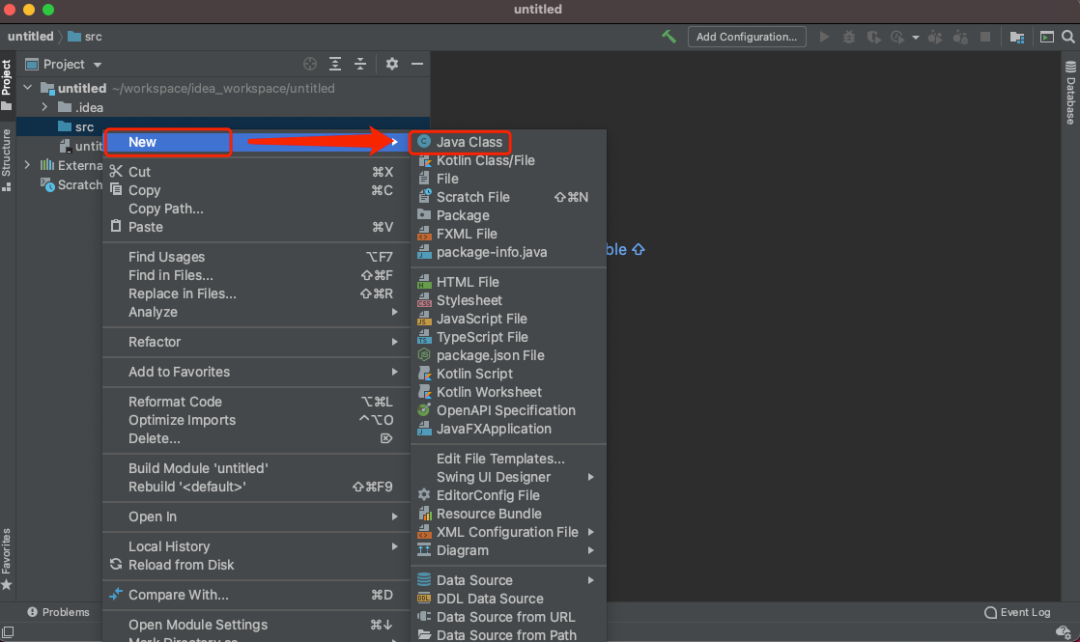Choose Cut in the context menu
The height and width of the screenshot is (642, 1080).
pos(256,172)
